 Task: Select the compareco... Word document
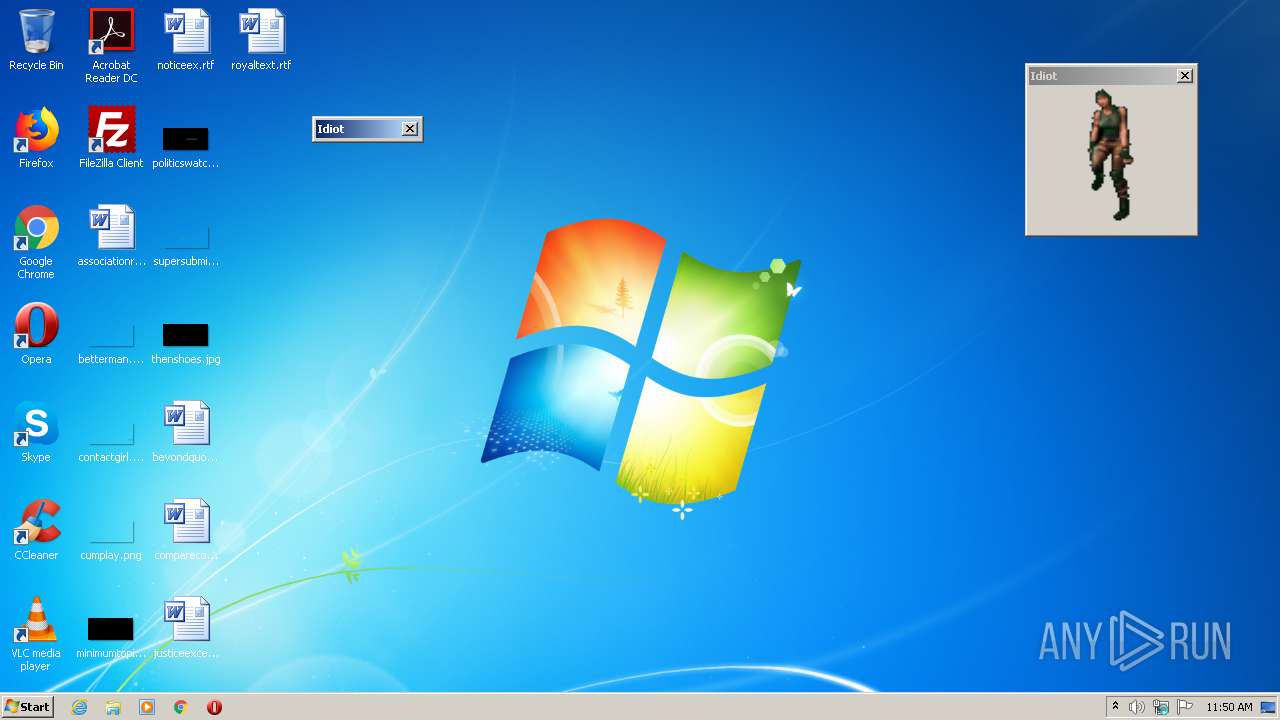pos(186,530)
